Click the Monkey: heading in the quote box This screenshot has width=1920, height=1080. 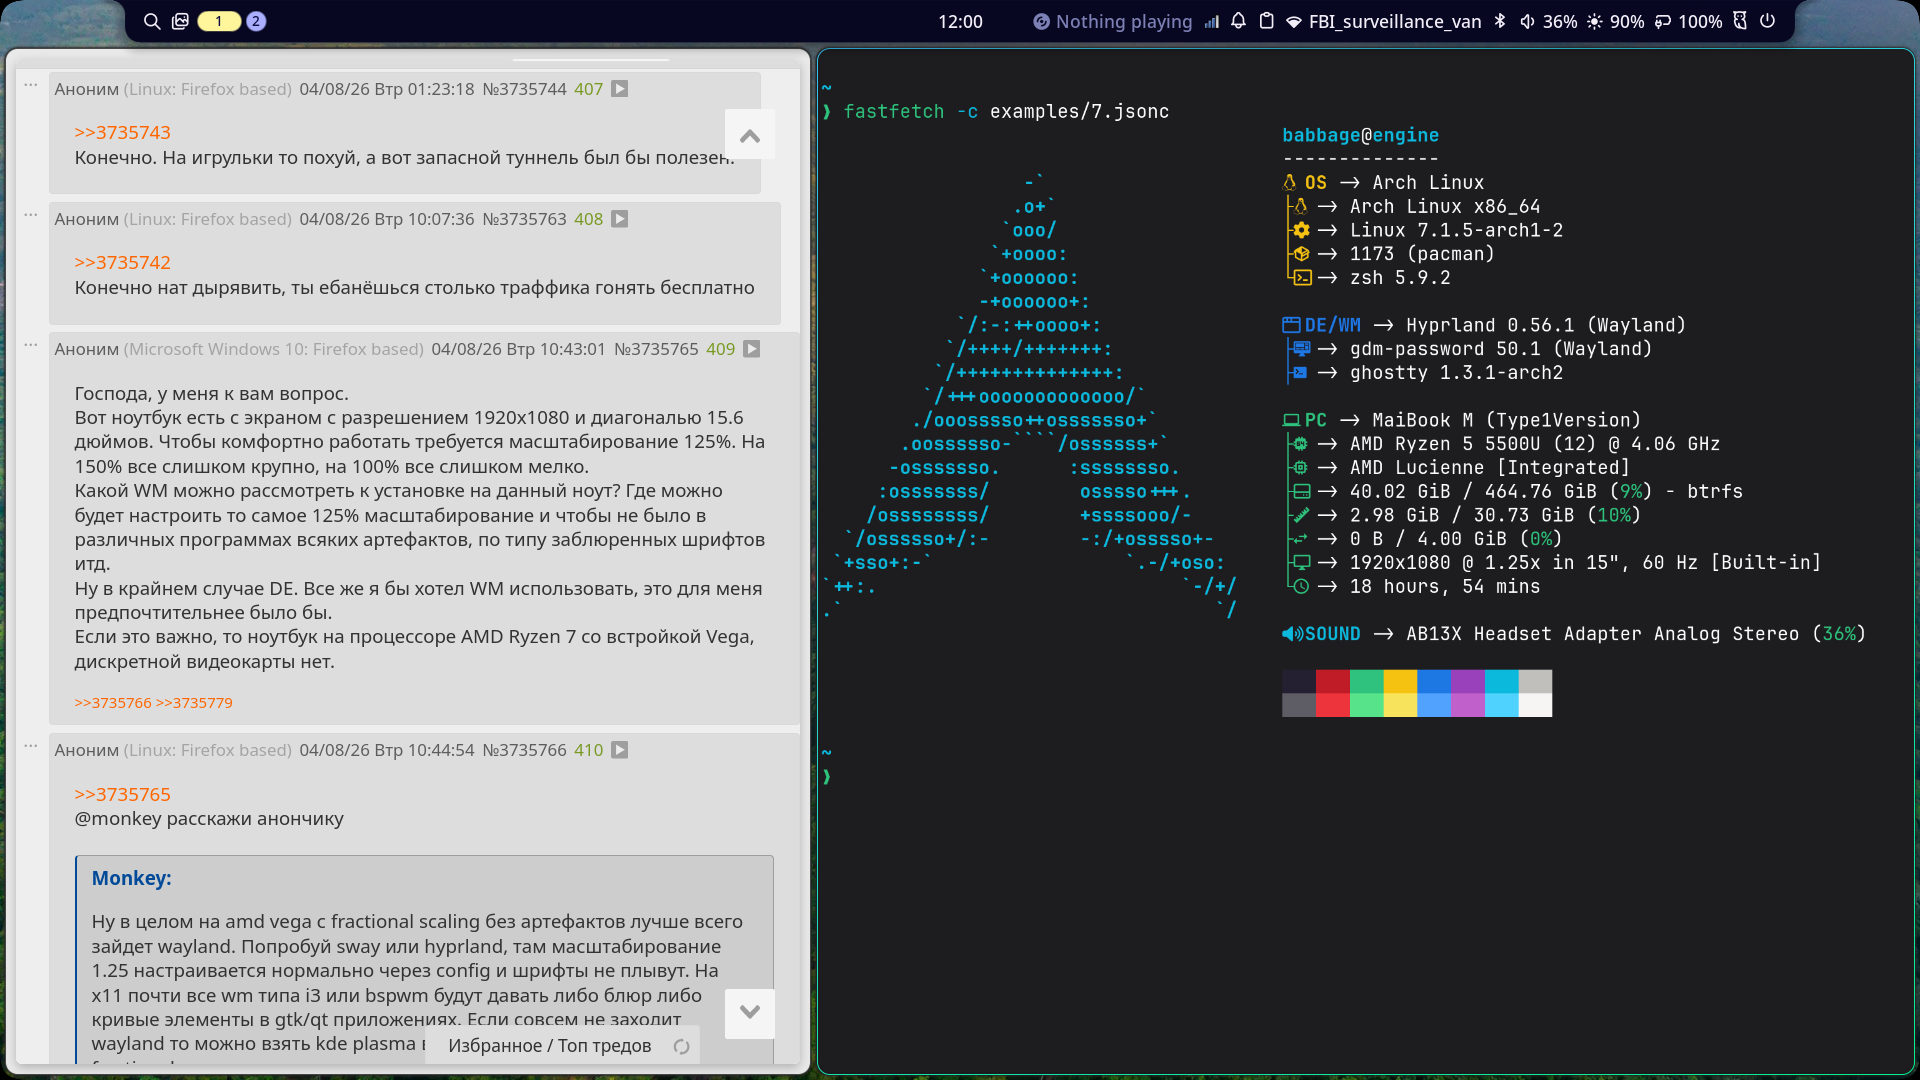pyautogui.click(x=131, y=878)
